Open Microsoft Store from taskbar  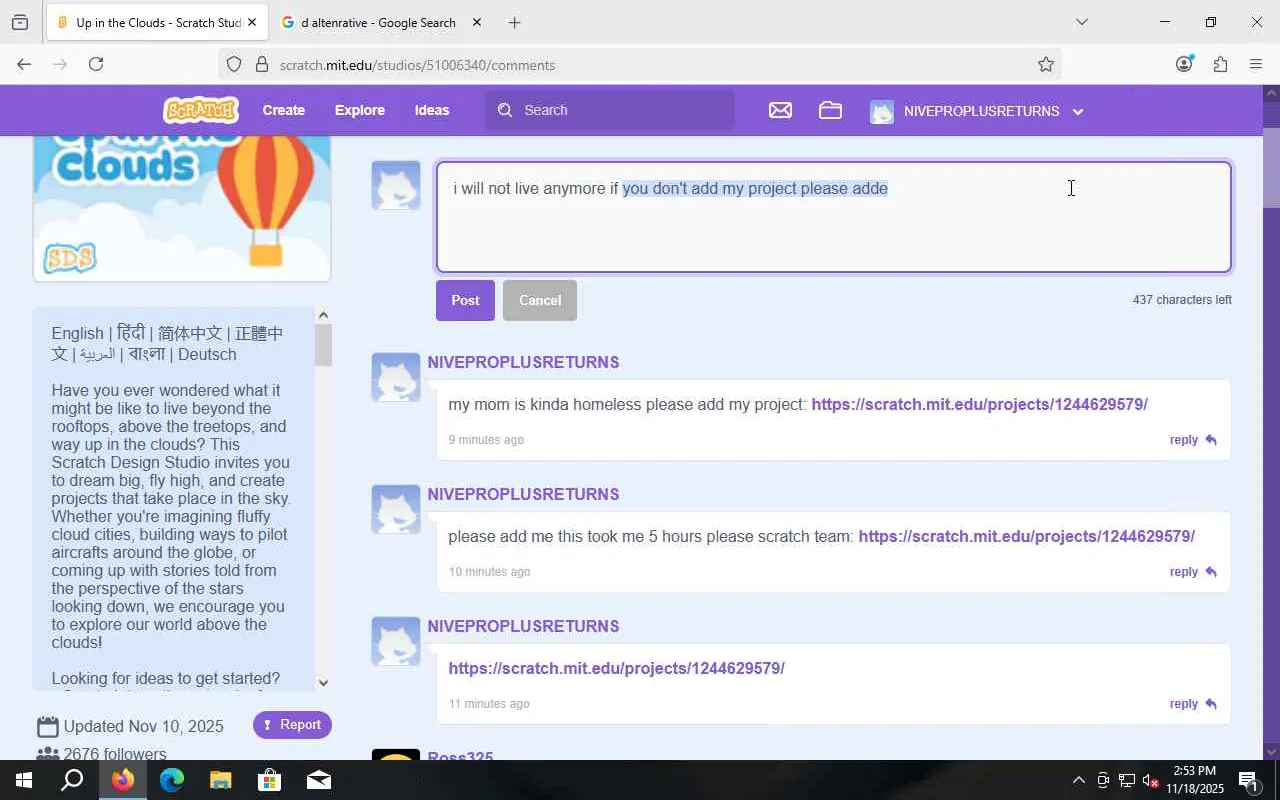pos(270,780)
